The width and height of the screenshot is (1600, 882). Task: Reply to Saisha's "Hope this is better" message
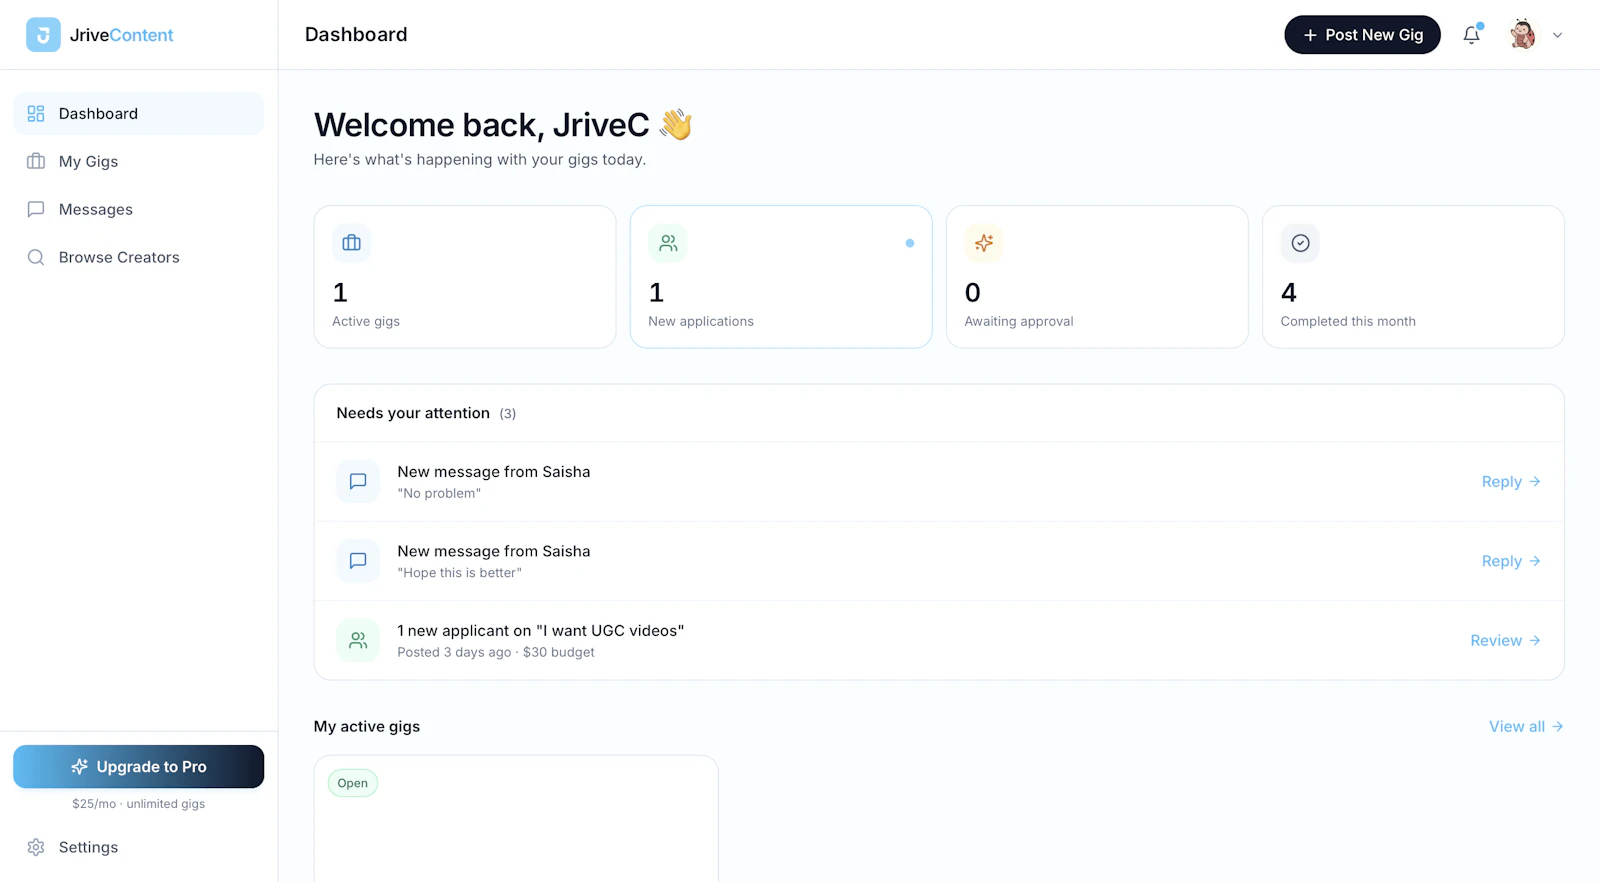[1511, 561]
